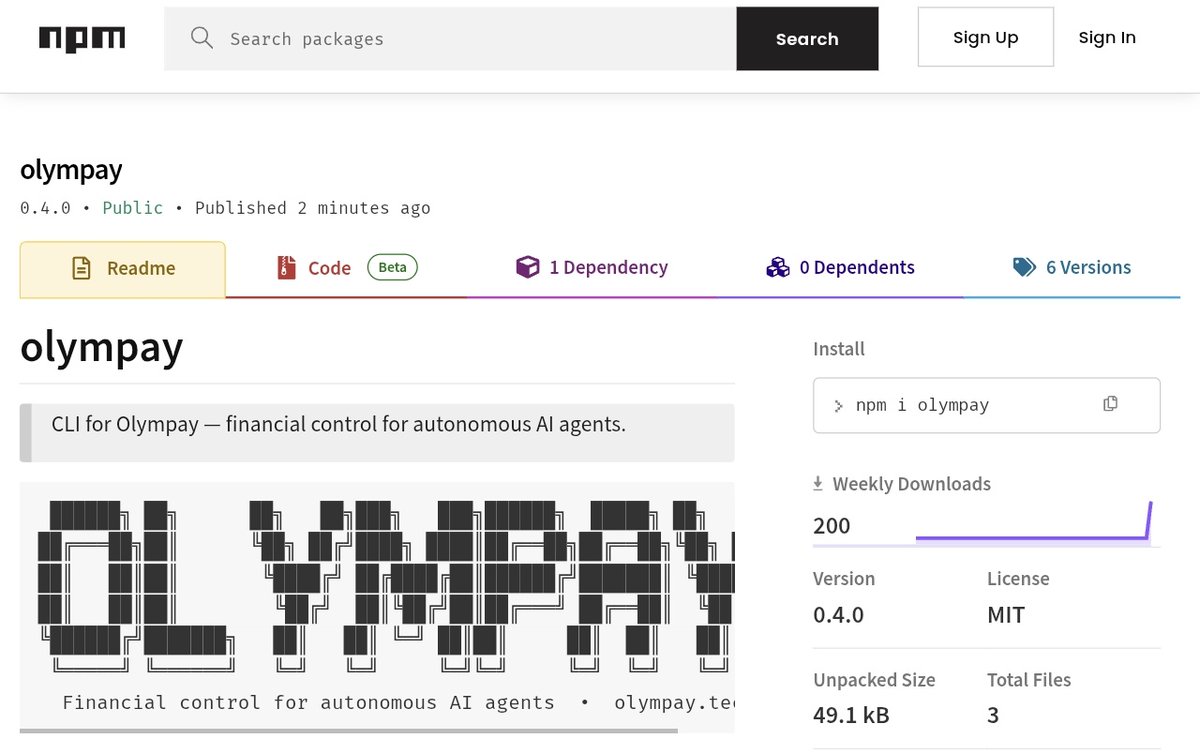
Task: Open the 6 Versions tab
Action: click(1072, 268)
